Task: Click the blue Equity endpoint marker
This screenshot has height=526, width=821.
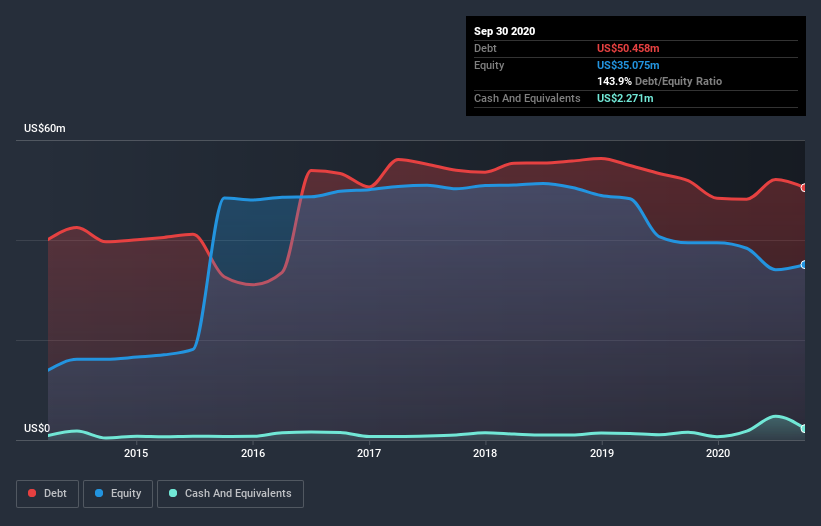Action: tap(804, 265)
